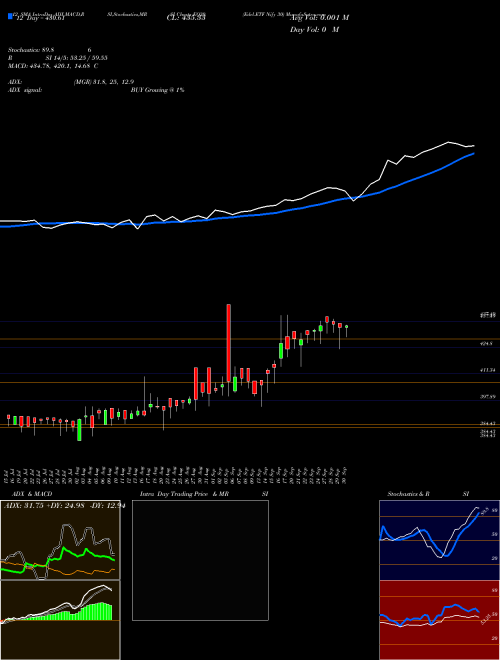Click the green +DY line in the ADX panel
The width and height of the screenshot is (500, 660).
click(58, 558)
